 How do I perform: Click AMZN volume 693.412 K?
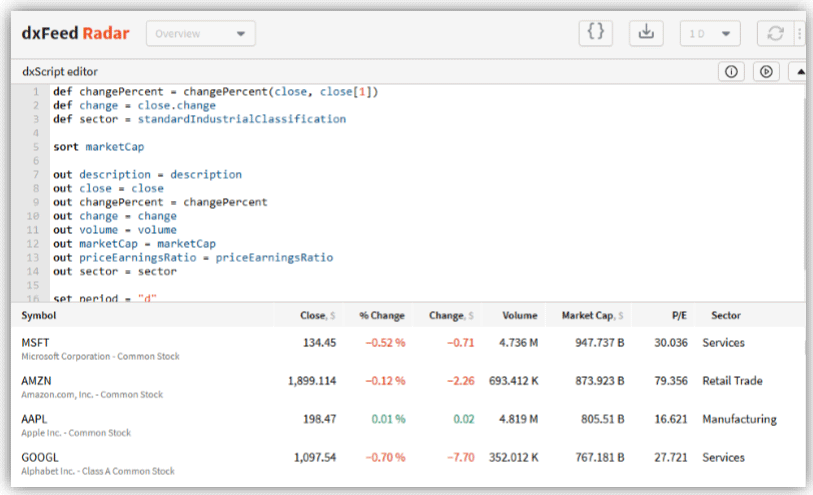pyautogui.click(x=513, y=381)
